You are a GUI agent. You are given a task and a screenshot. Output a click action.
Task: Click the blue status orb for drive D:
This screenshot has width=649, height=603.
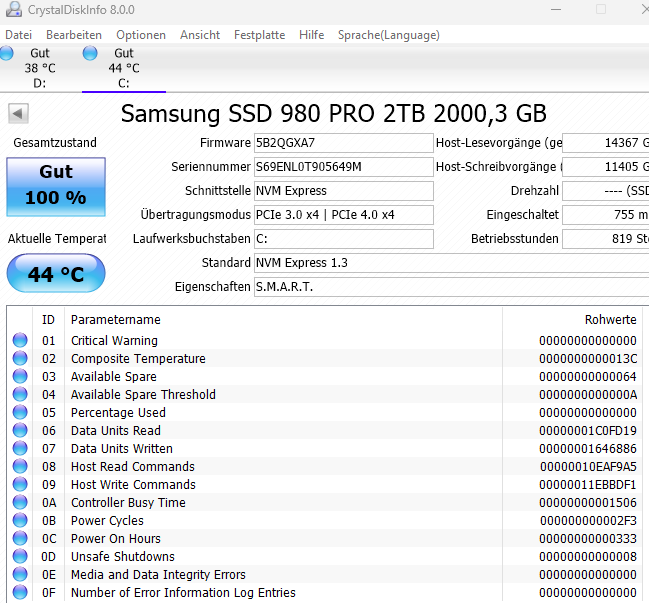click(x=7, y=53)
